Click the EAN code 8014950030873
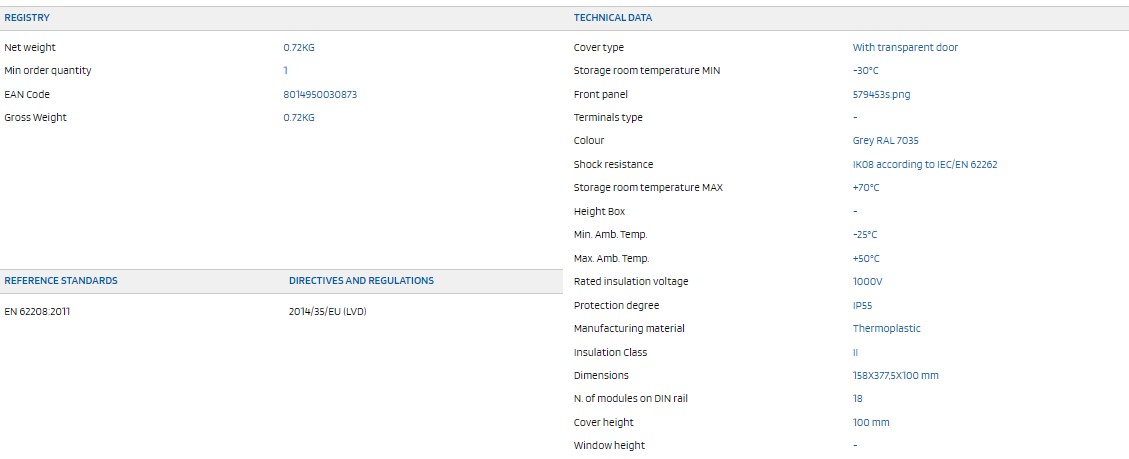 point(320,94)
